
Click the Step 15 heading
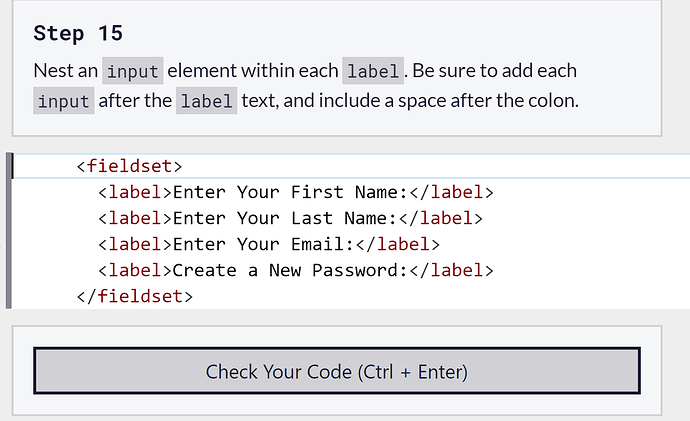pyautogui.click(x=78, y=33)
